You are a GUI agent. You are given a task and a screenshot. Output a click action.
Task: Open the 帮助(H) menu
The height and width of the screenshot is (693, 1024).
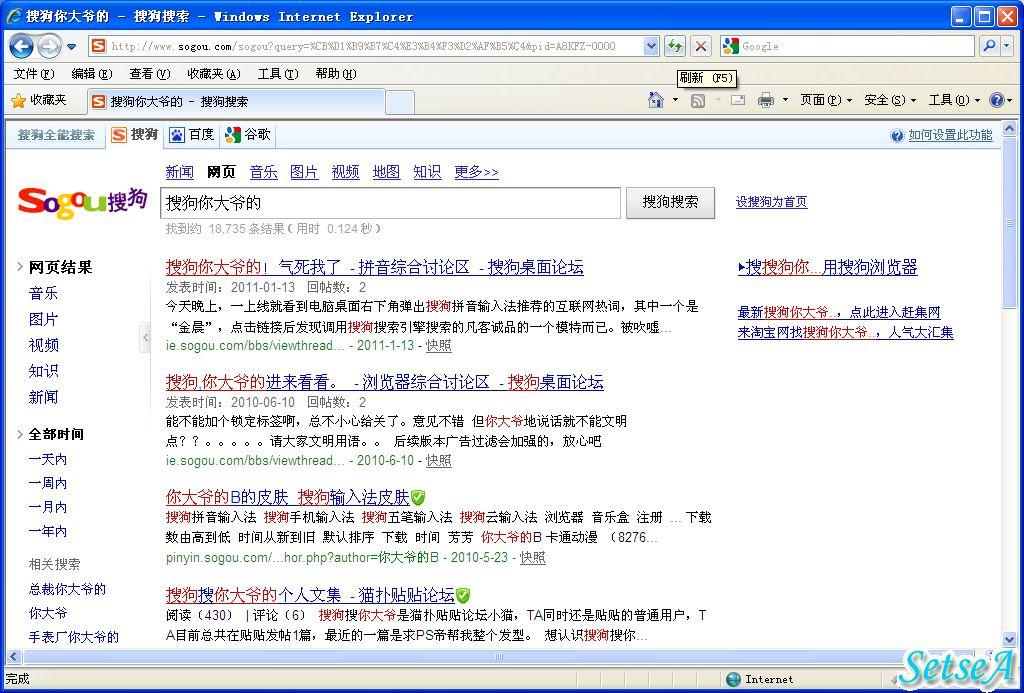click(x=336, y=74)
